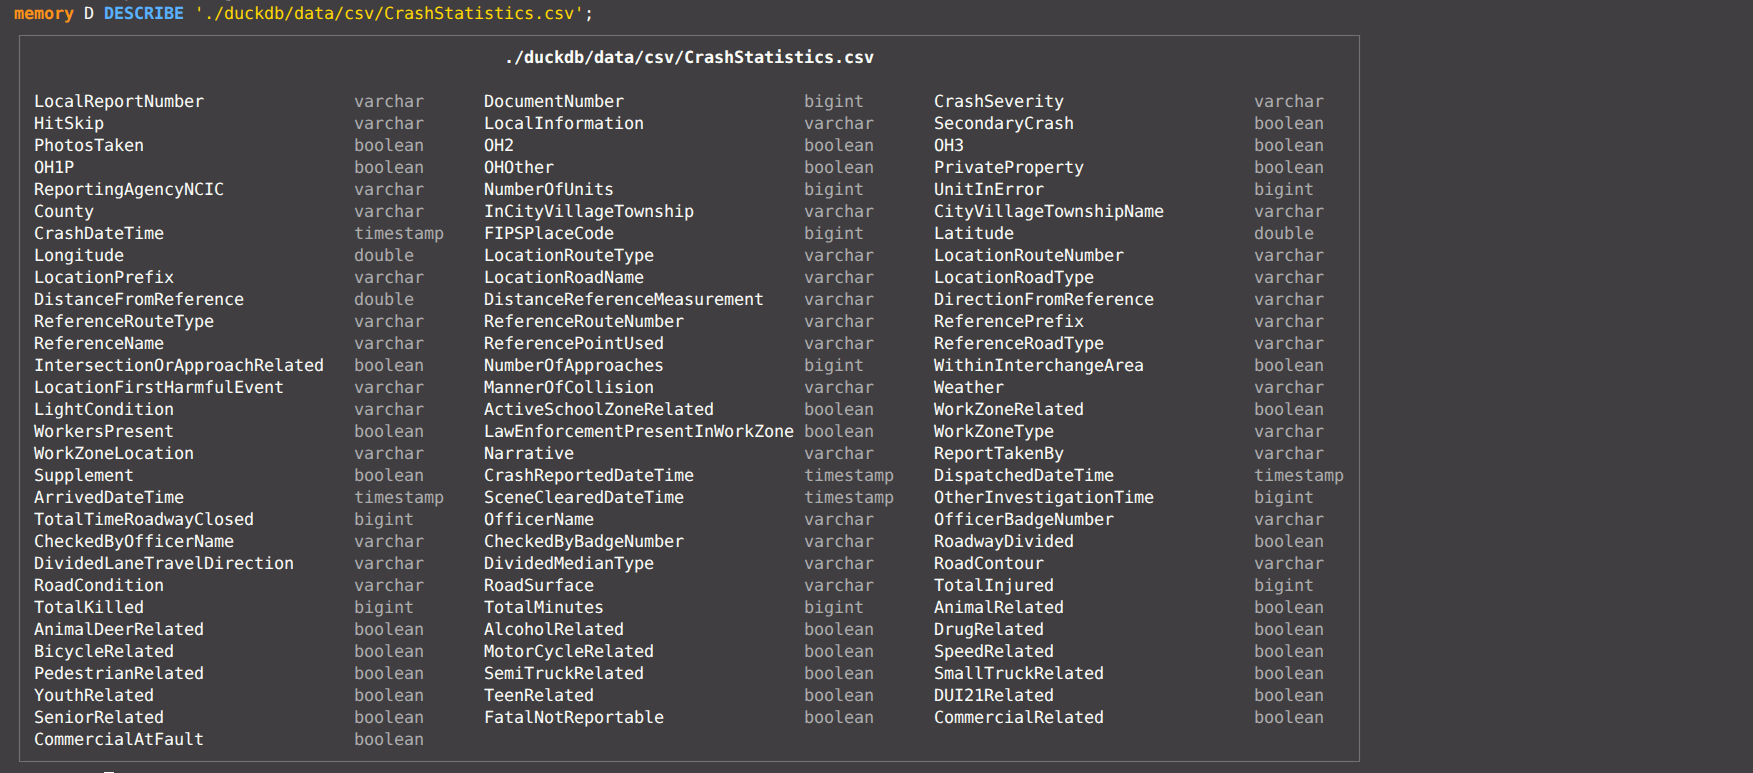Select the WithinInterchangeArea column name

pyautogui.click(x=1039, y=366)
